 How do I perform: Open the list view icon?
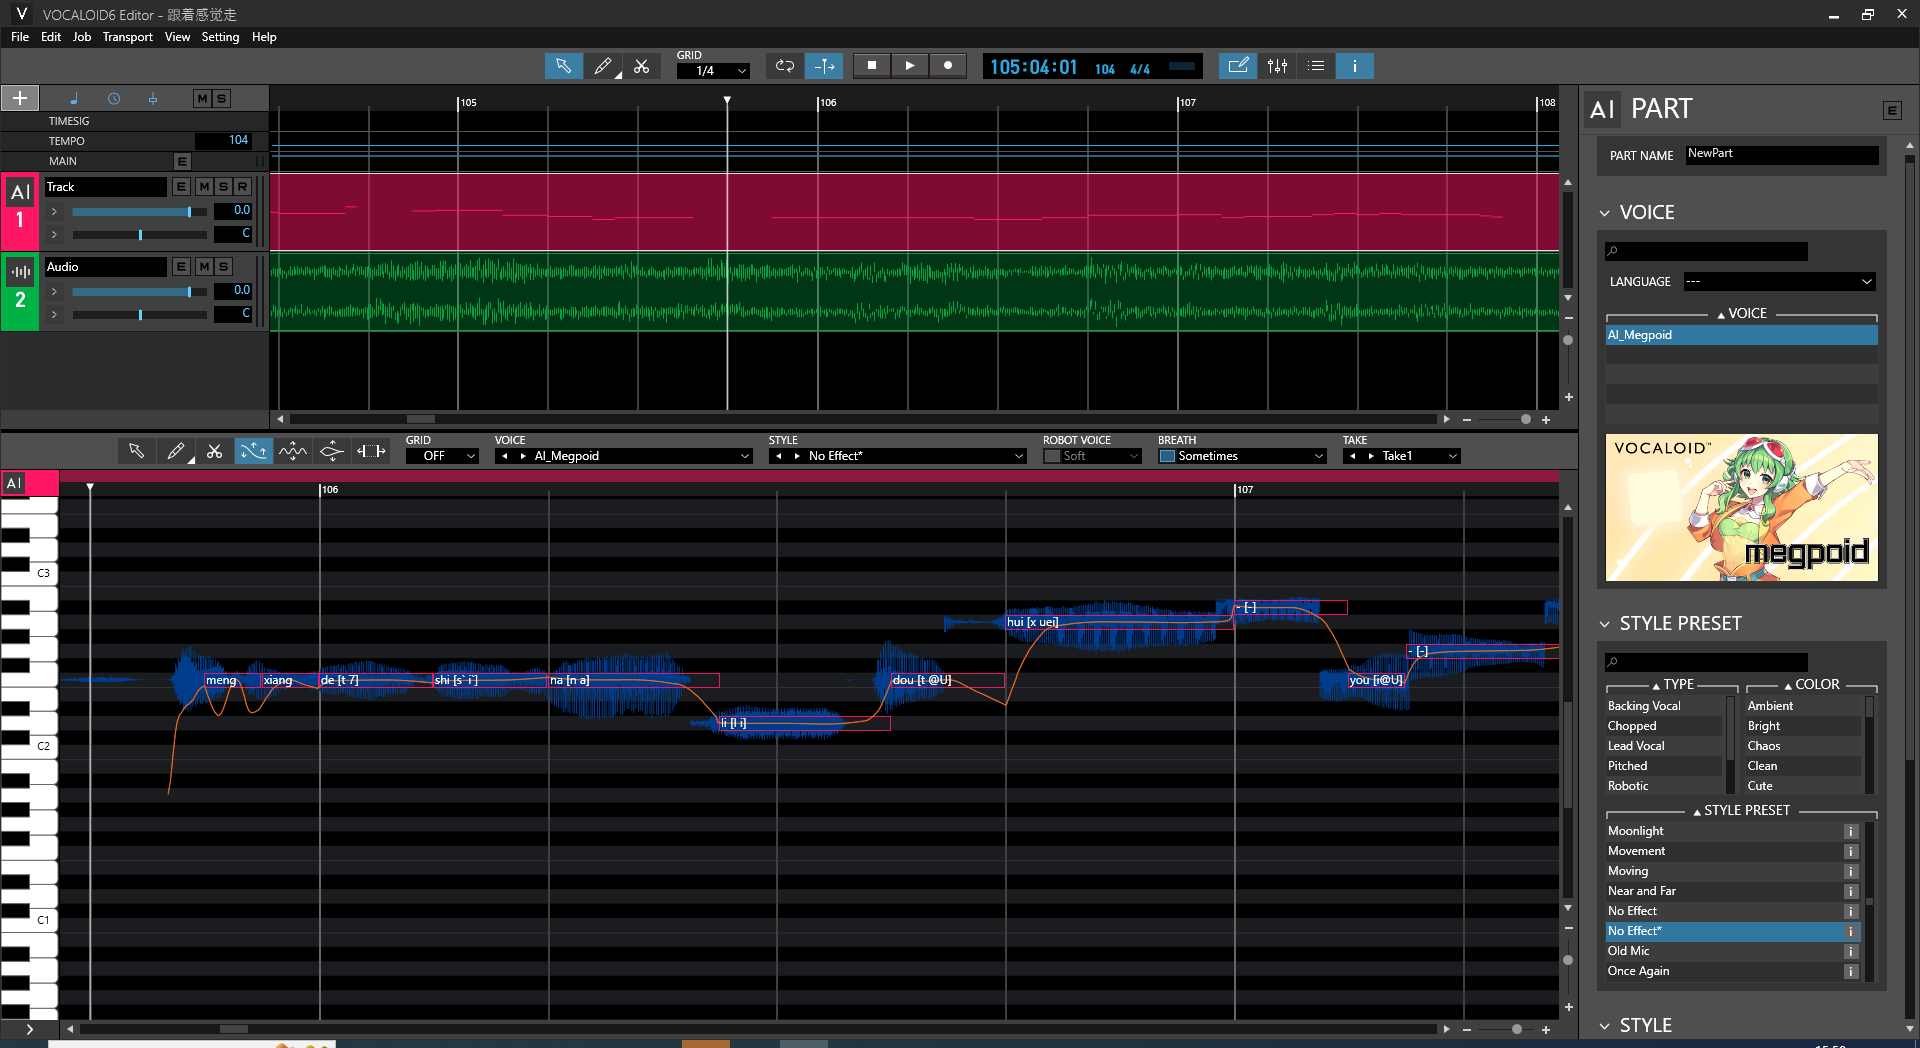pos(1316,66)
